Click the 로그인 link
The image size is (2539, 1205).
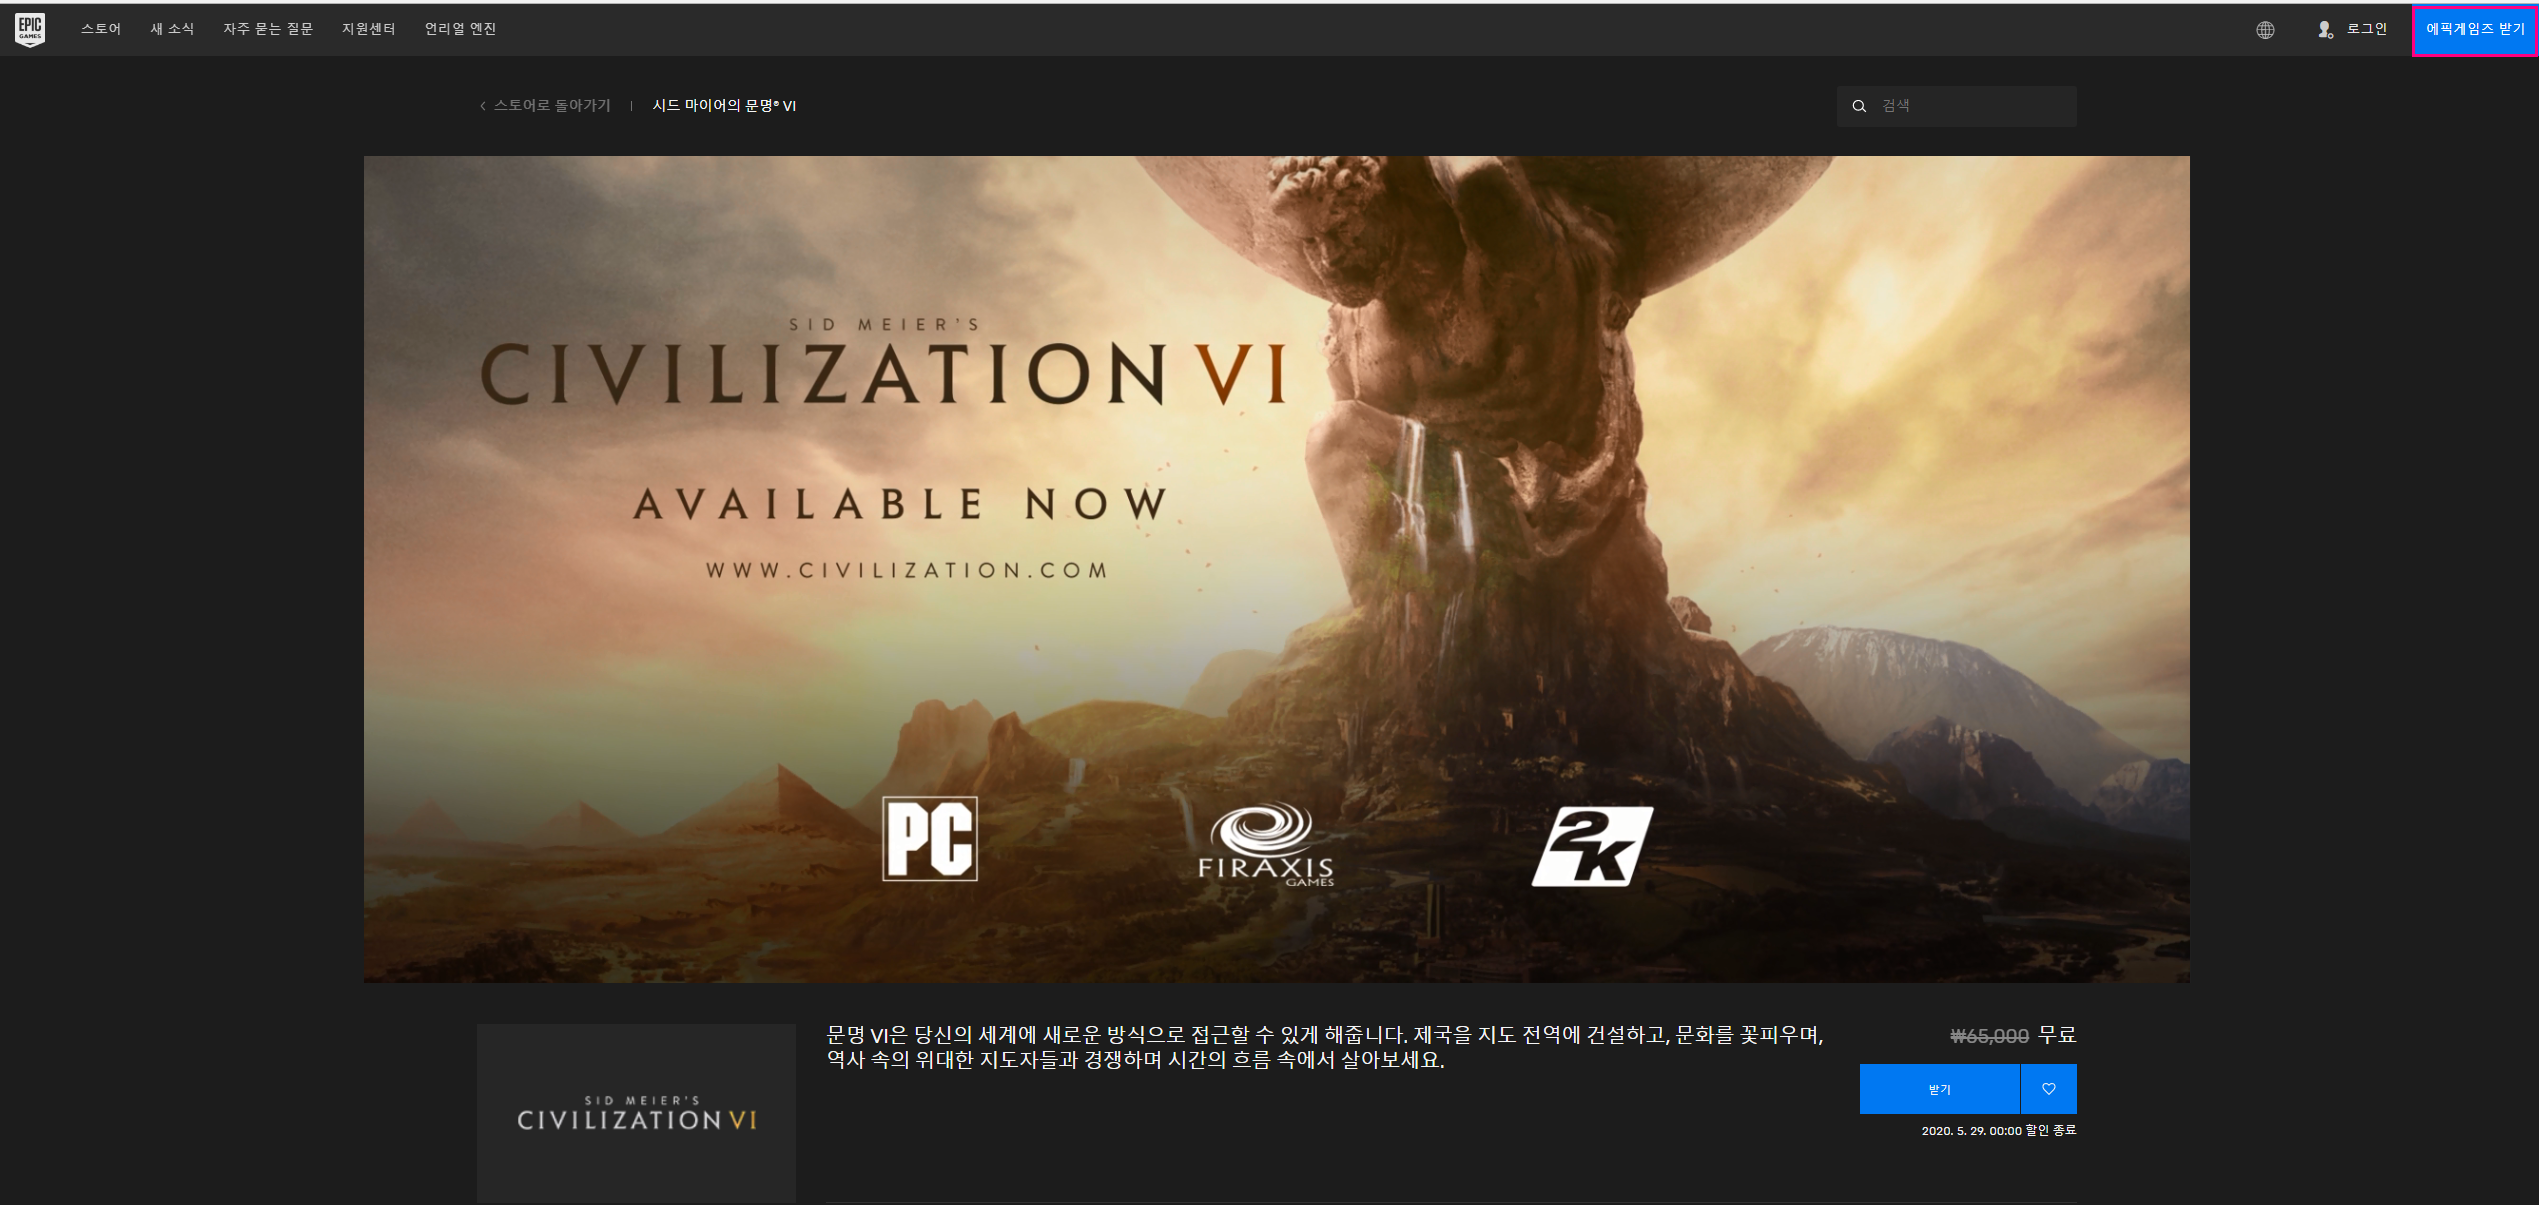point(2366,29)
